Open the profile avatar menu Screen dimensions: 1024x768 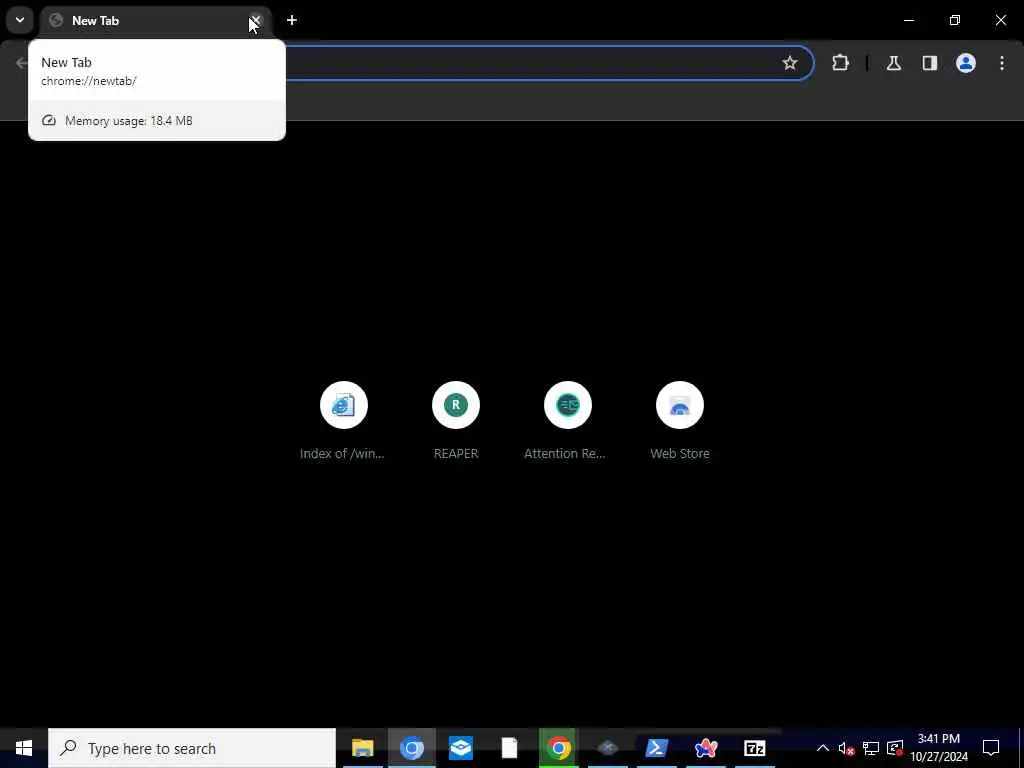coord(966,63)
